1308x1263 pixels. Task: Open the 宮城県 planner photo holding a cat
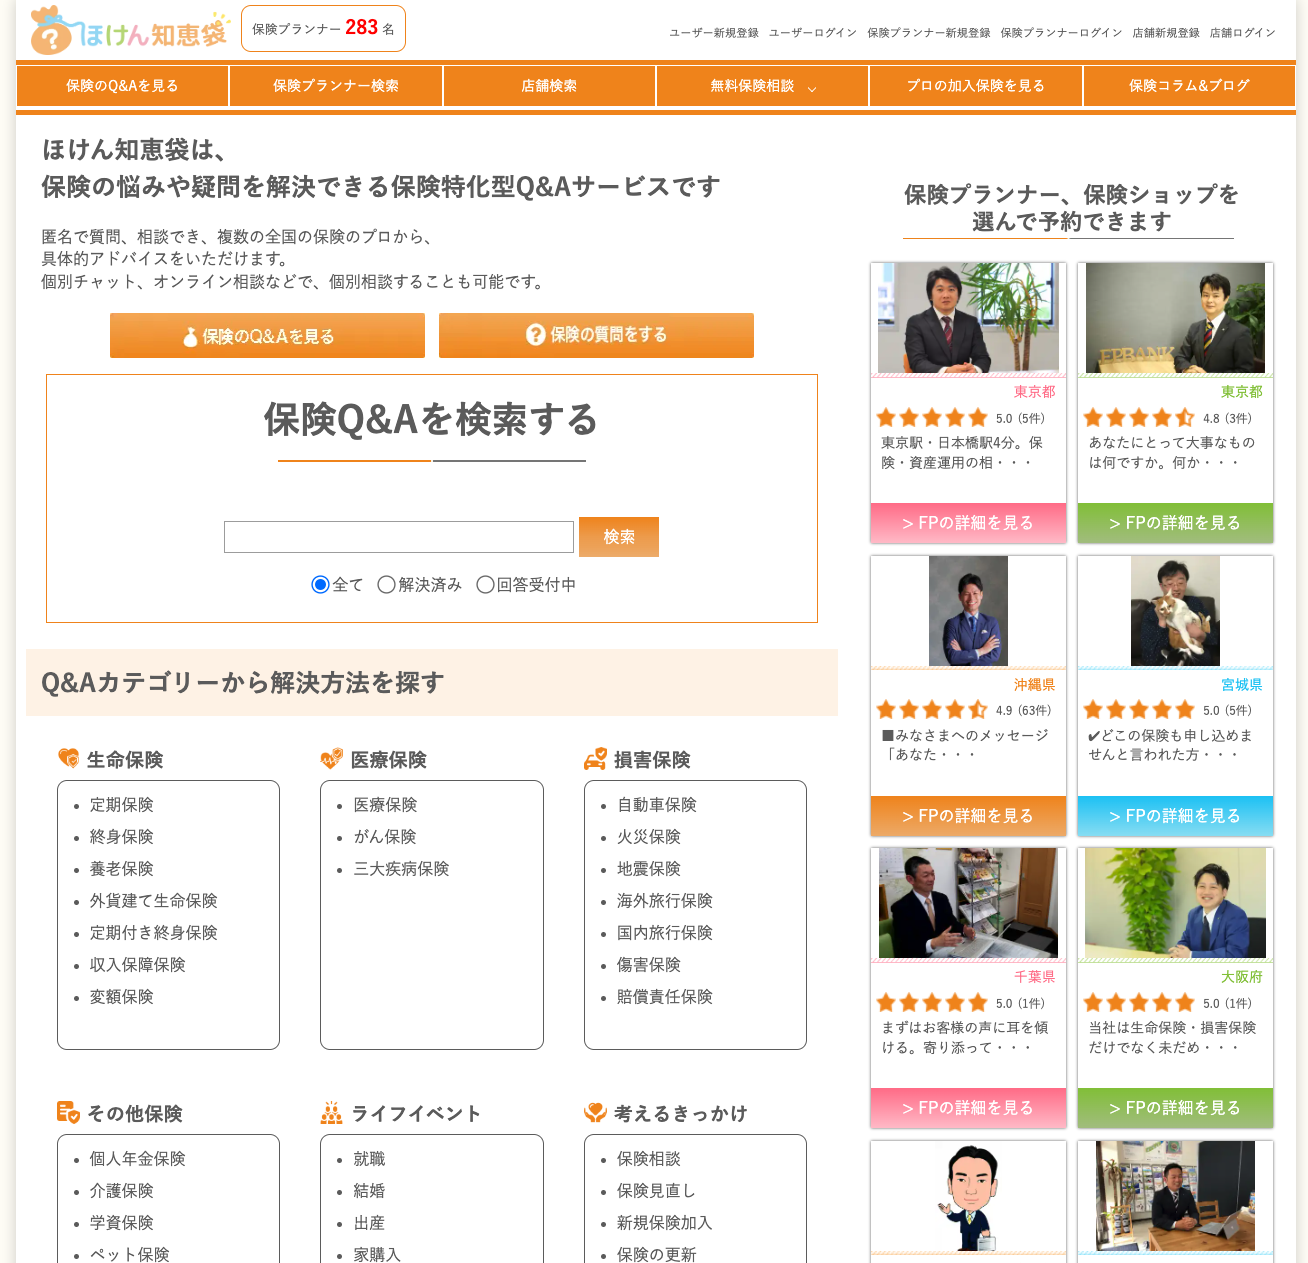point(1175,611)
